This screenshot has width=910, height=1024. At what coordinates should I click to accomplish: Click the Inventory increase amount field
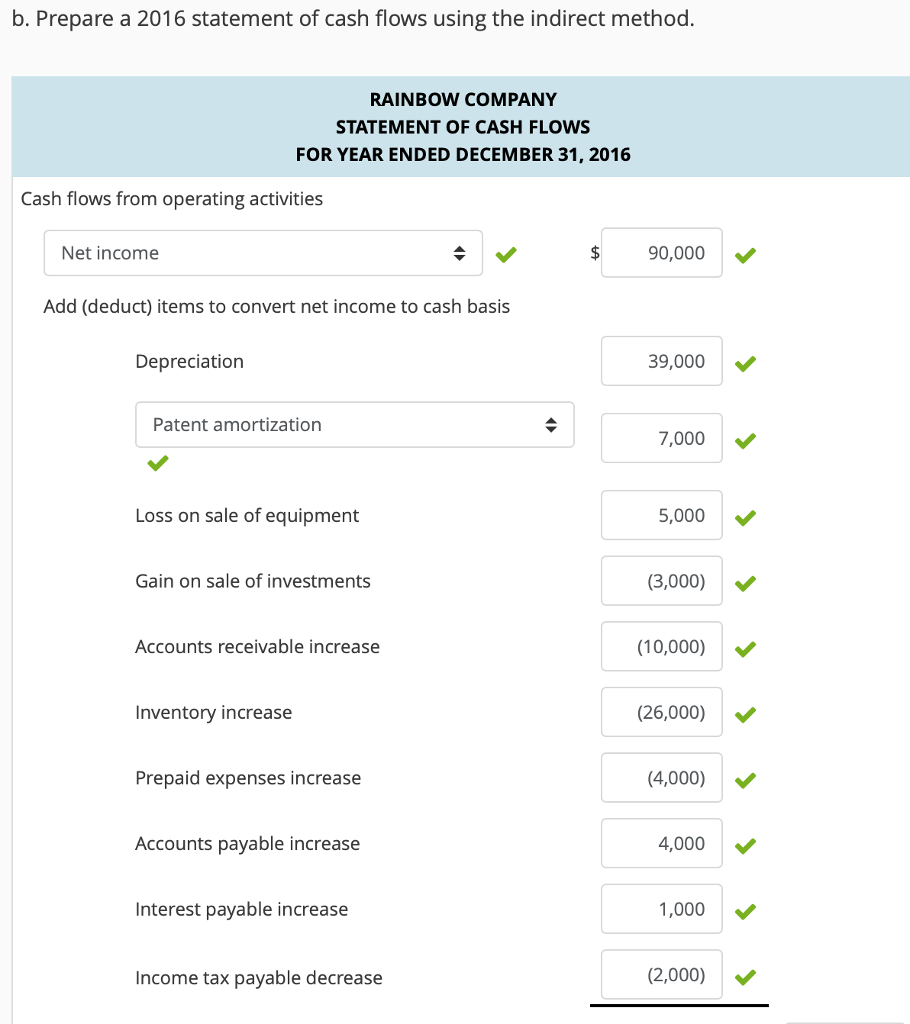pyautogui.click(x=662, y=712)
